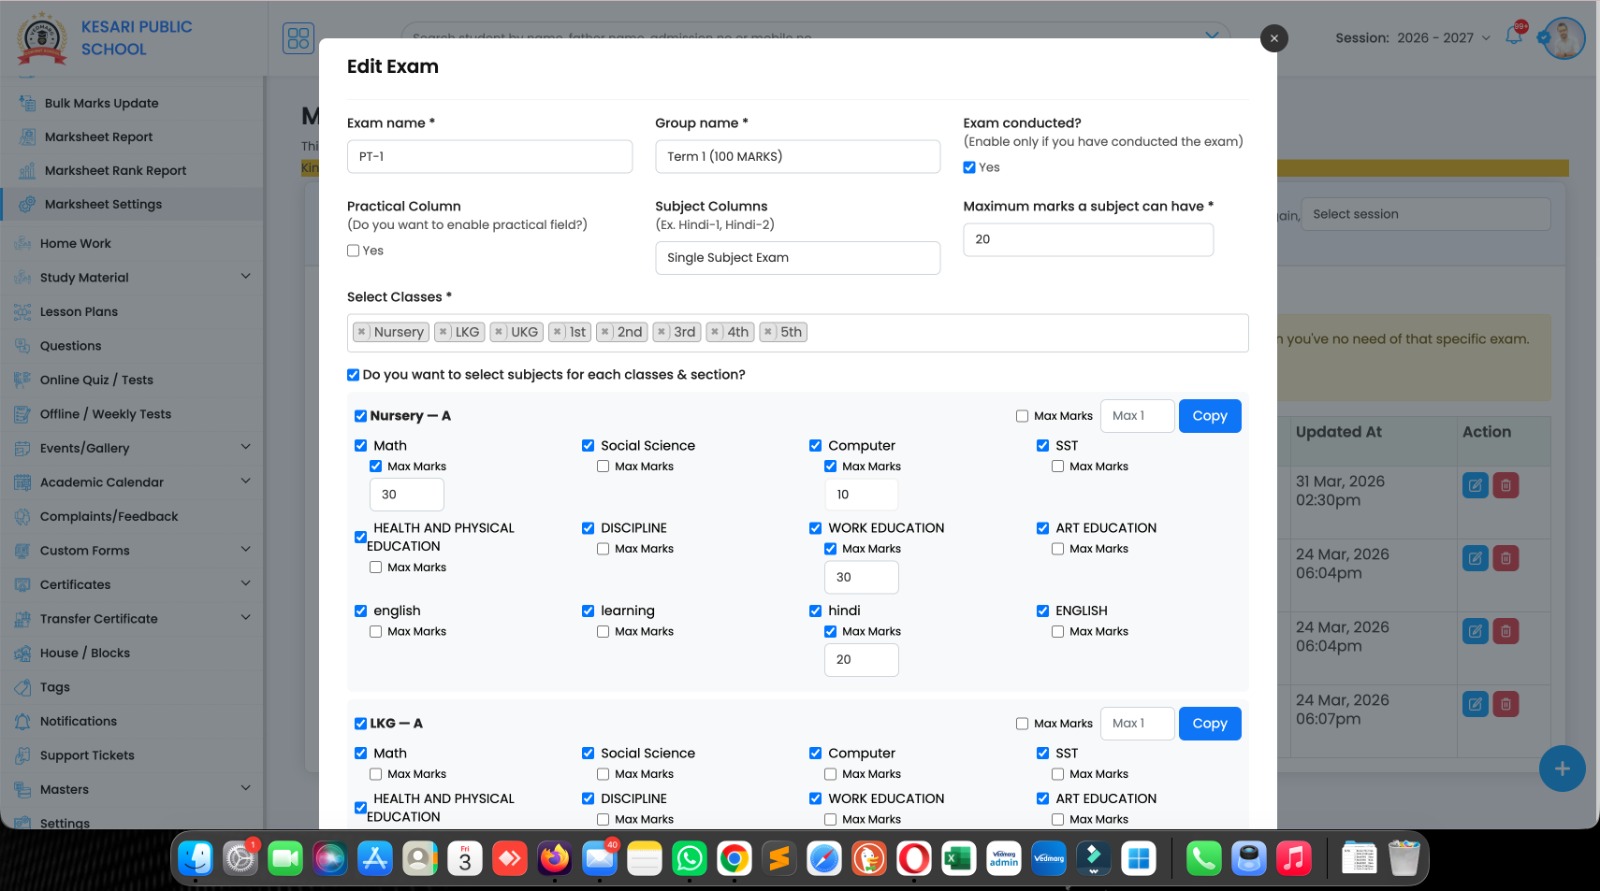Click edit icon for 31 Mar, 2026 row
This screenshot has height=891, width=1600.
pos(1475,486)
